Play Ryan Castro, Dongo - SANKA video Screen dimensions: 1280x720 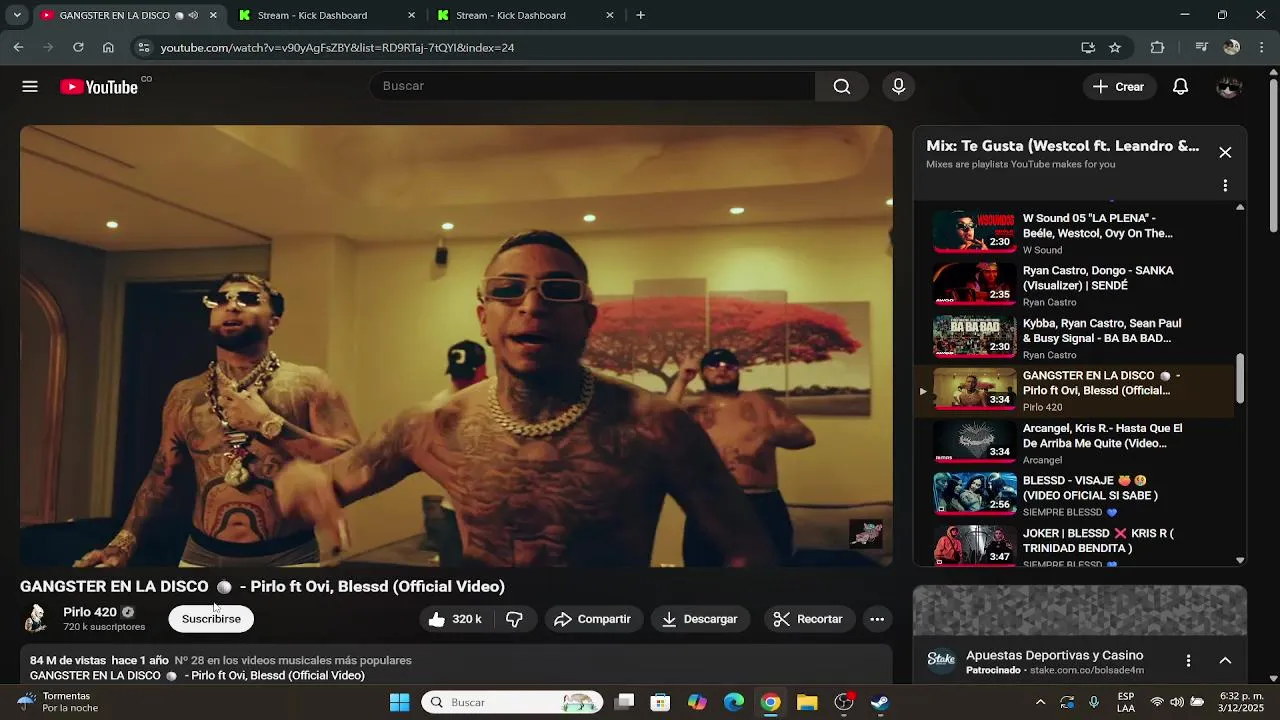(x=1075, y=286)
